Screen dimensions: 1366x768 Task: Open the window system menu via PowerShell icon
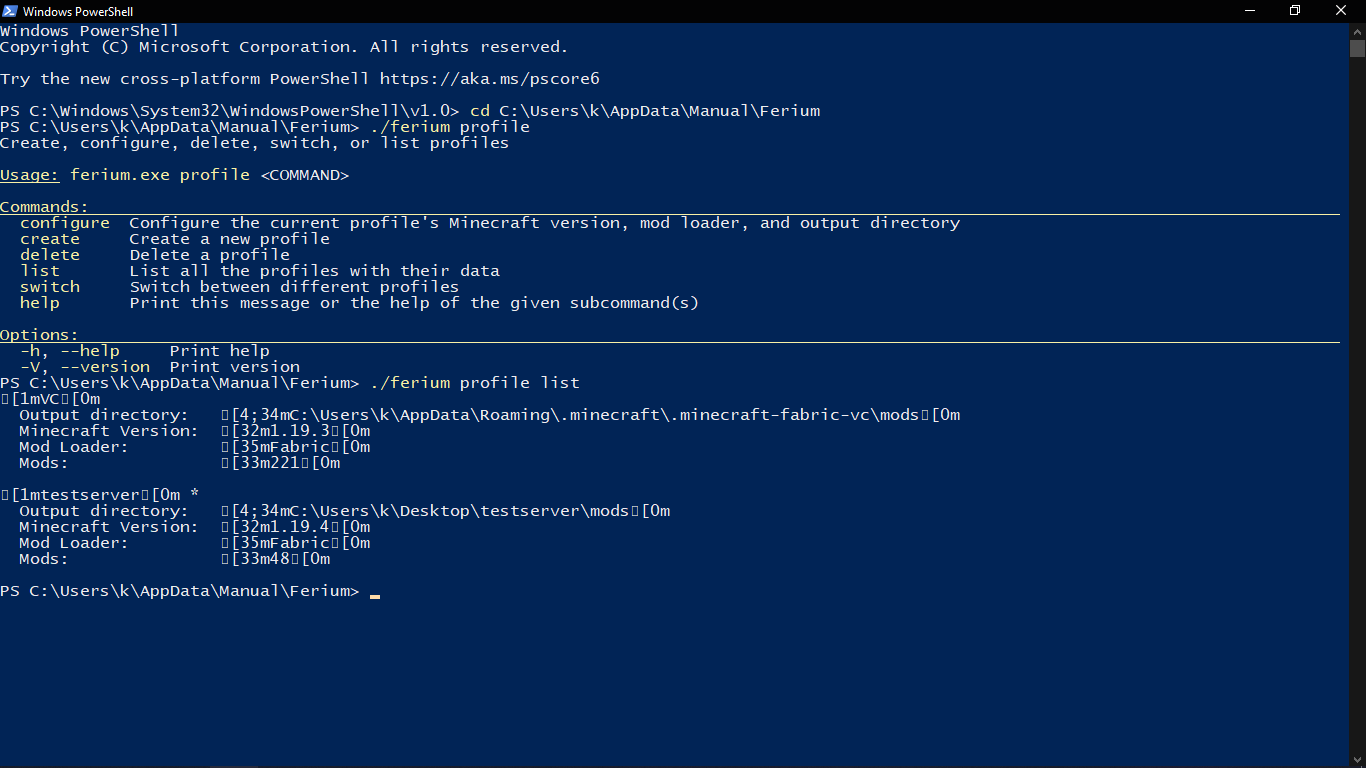click(x=10, y=11)
